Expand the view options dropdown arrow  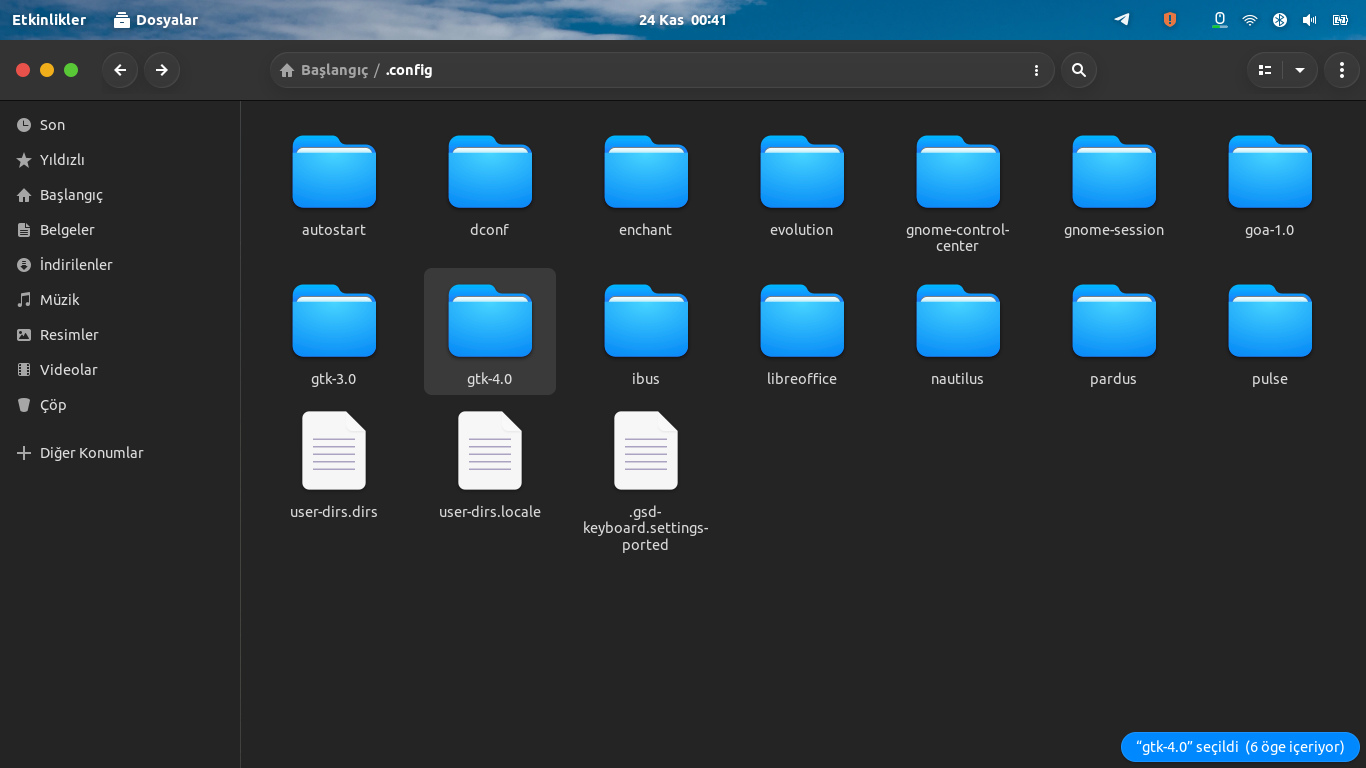(1300, 70)
